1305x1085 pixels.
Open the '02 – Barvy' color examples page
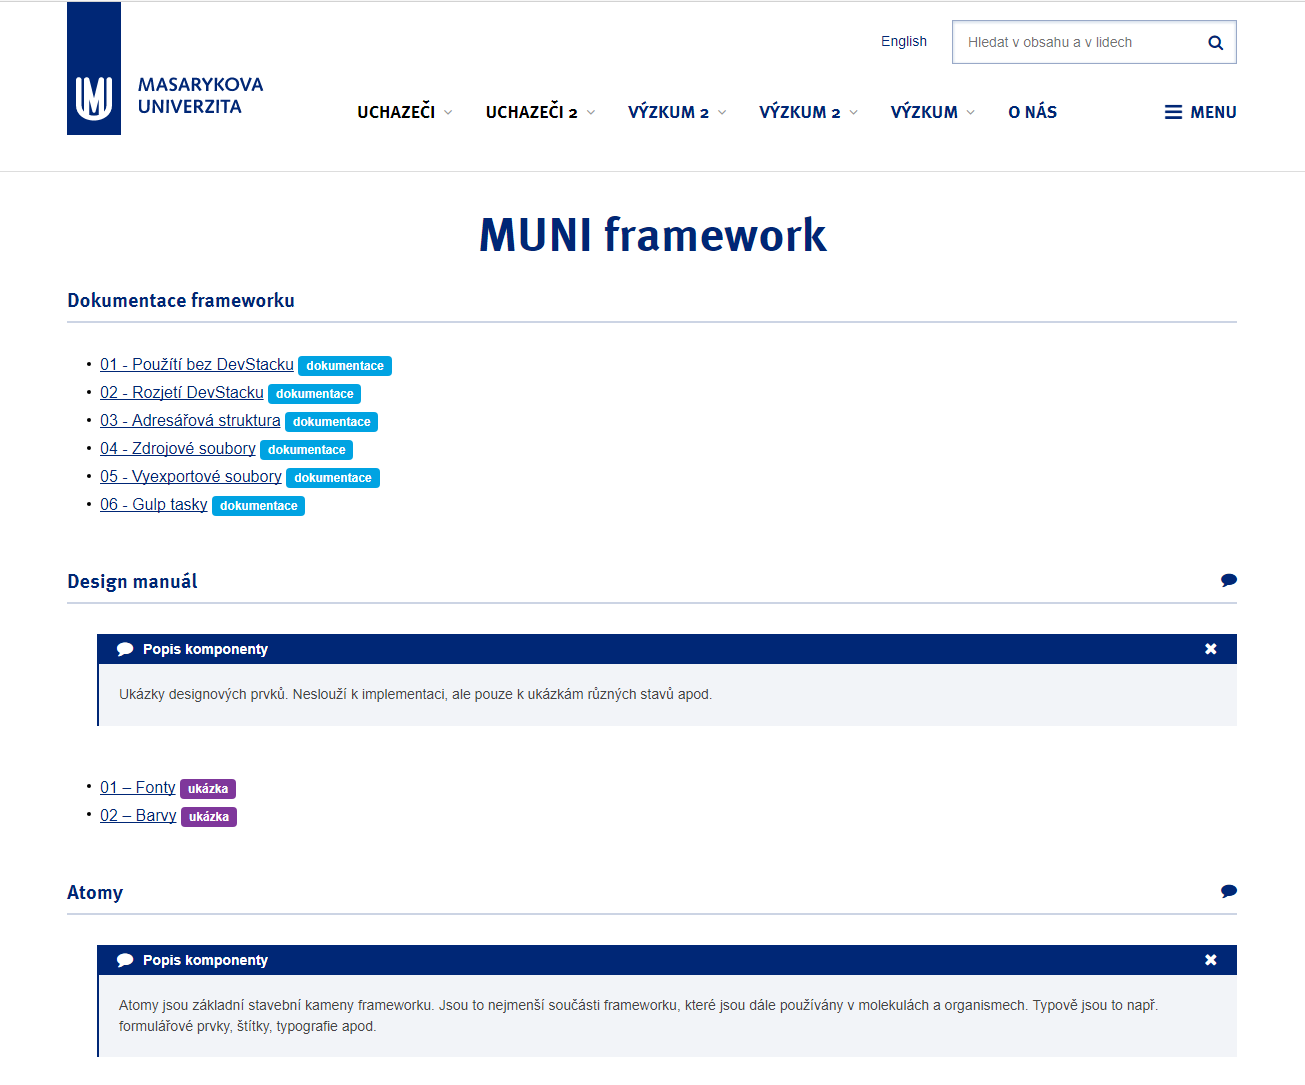pyautogui.click(x=138, y=815)
